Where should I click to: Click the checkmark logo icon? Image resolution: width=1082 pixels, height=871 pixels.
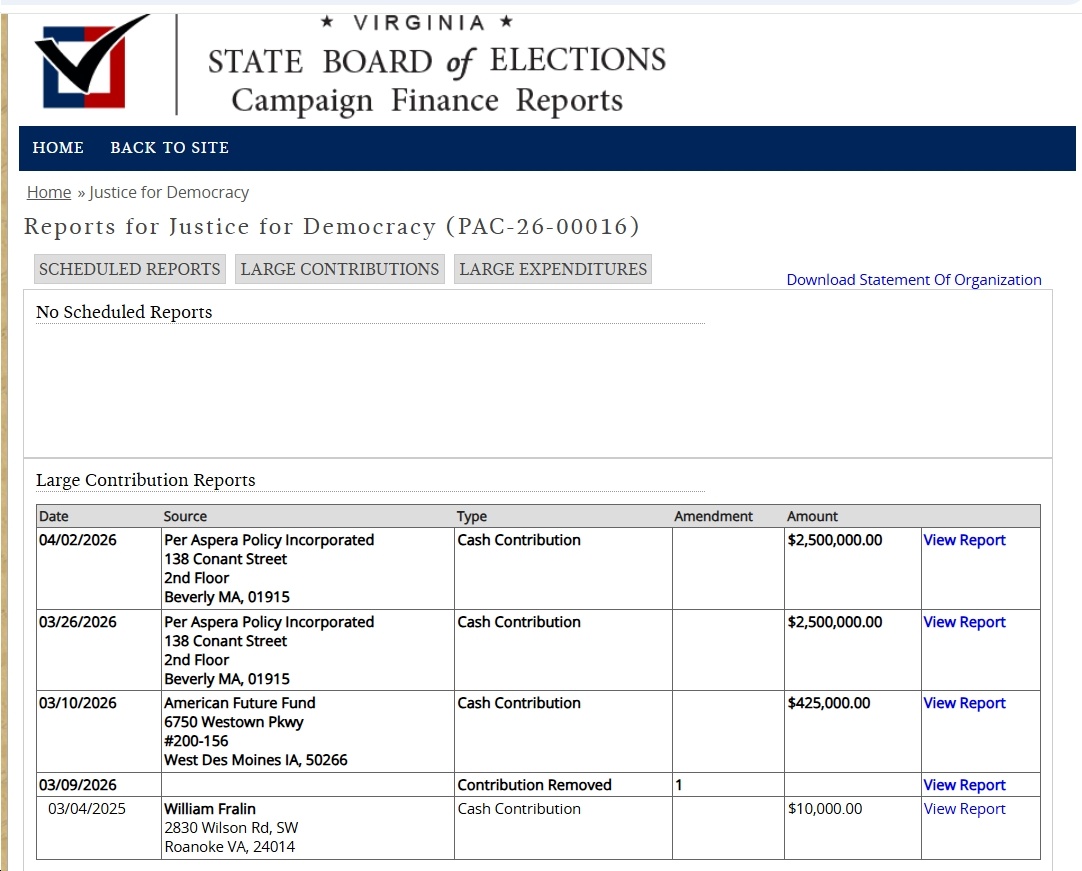point(90,62)
